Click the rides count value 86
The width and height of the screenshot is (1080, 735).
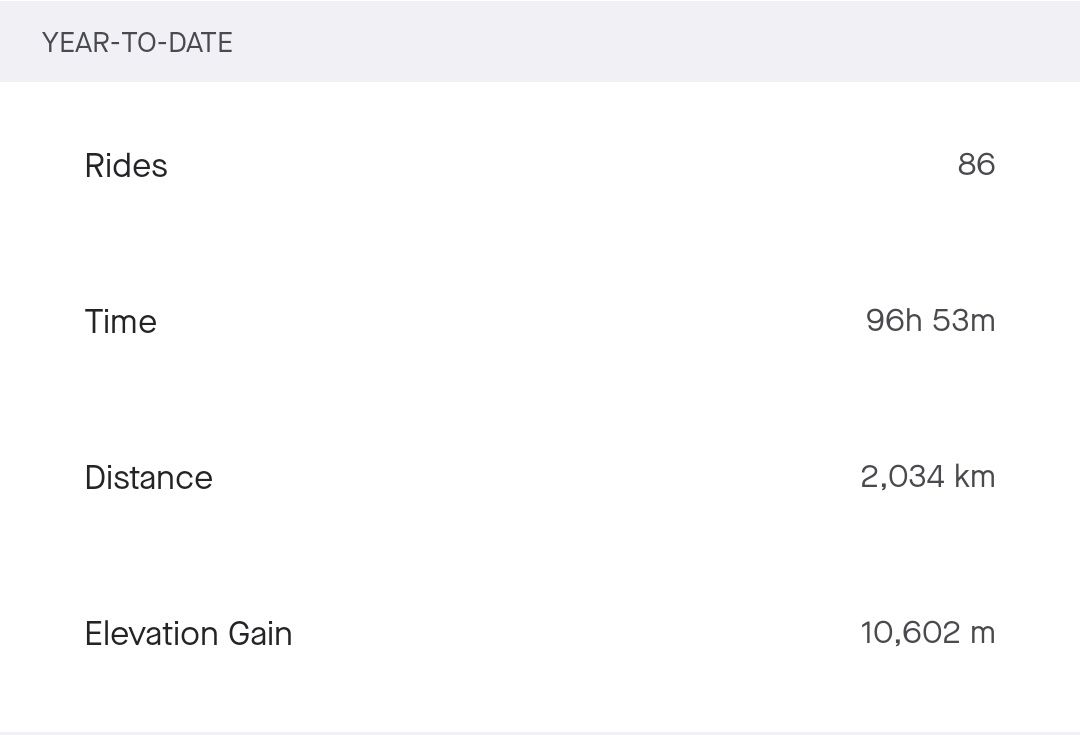pos(976,164)
